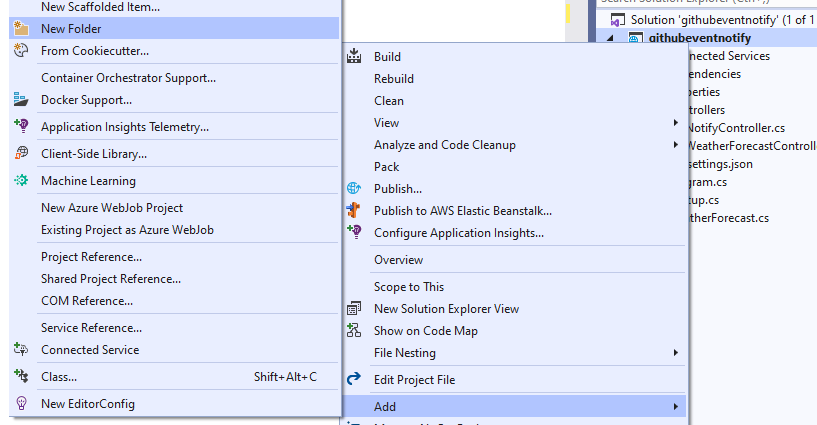Select New Azure WebJob Project
Screen dimensions: 817x425
(x=174, y=208)
